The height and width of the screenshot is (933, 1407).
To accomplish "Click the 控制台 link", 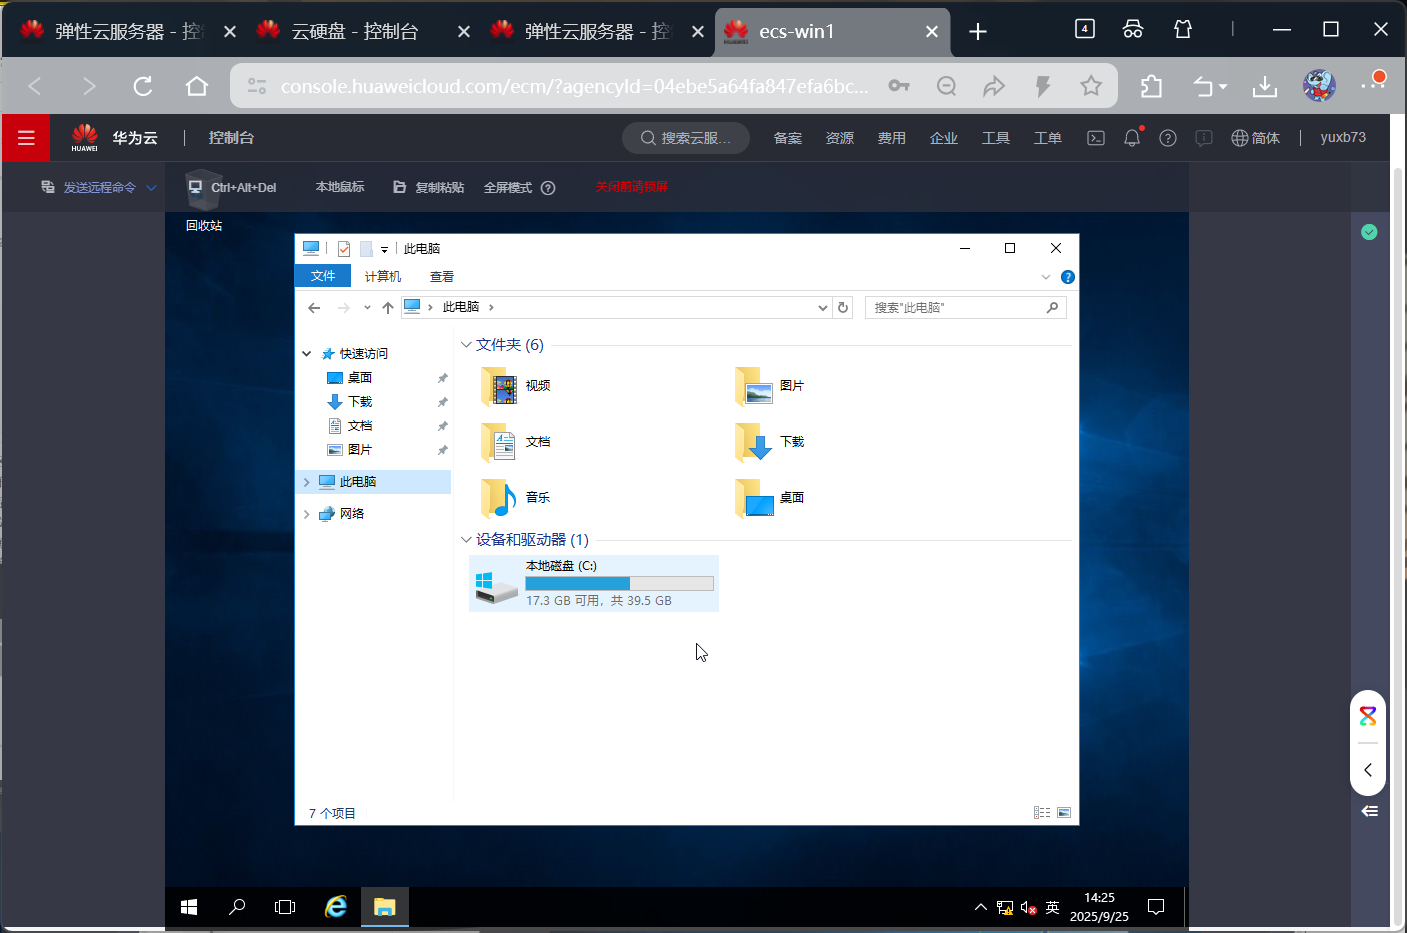I will [231, 138].
